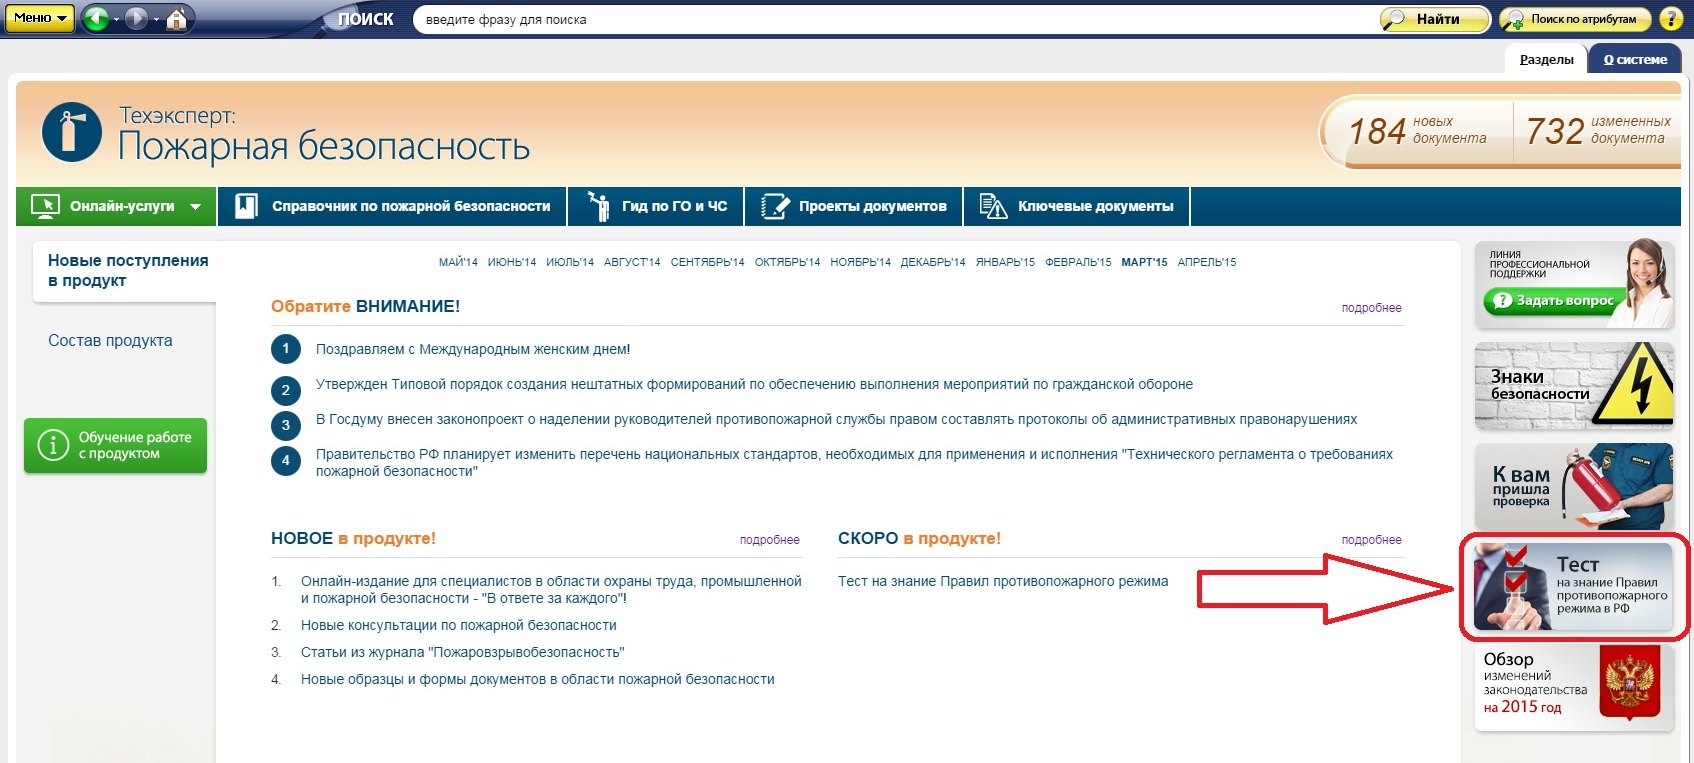Screen dimensions: 1694x763
Task: Open the yellow question mark help icon
Action: point(1670,19)
